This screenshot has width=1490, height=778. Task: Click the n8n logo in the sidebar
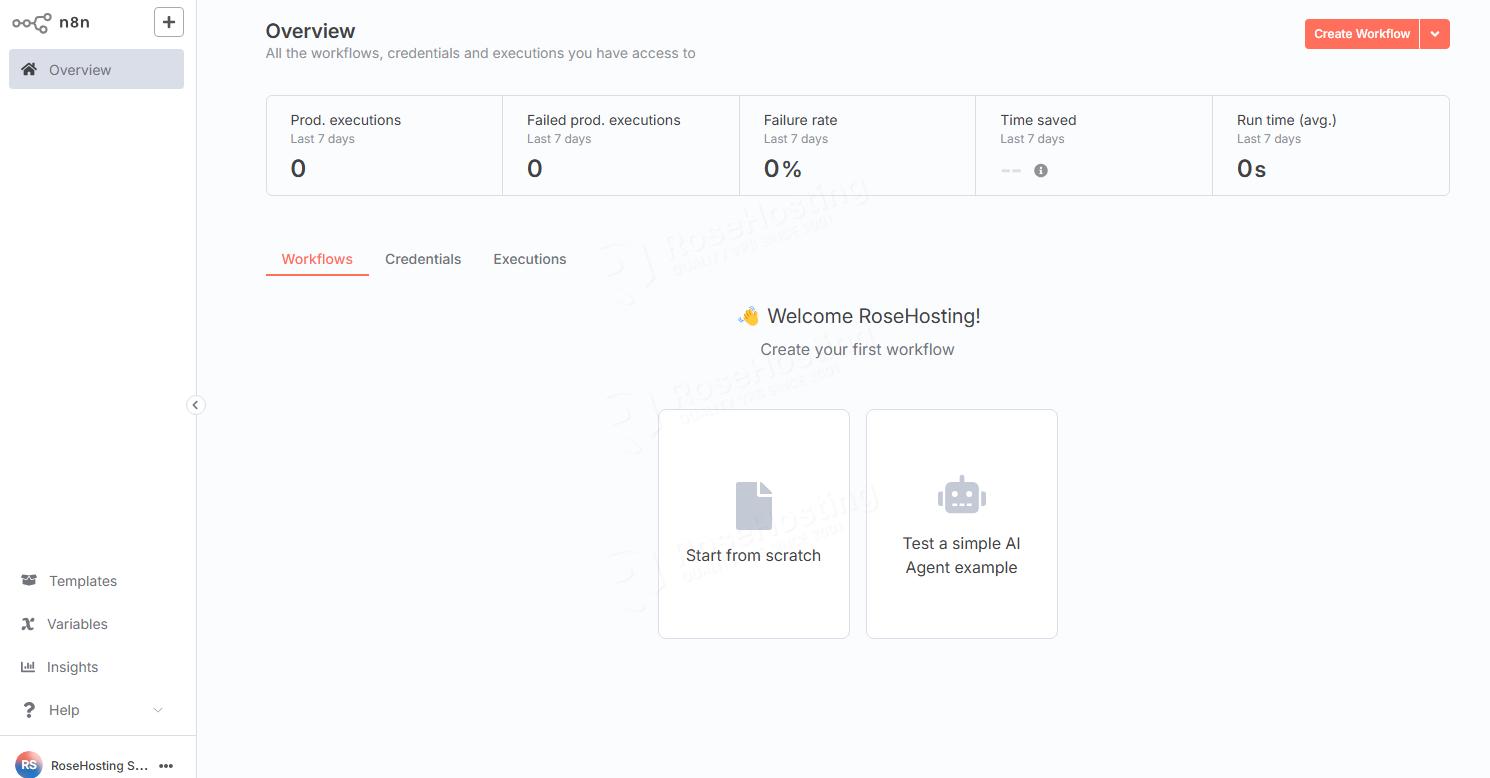pyautogui.click(x=30, y=21)
